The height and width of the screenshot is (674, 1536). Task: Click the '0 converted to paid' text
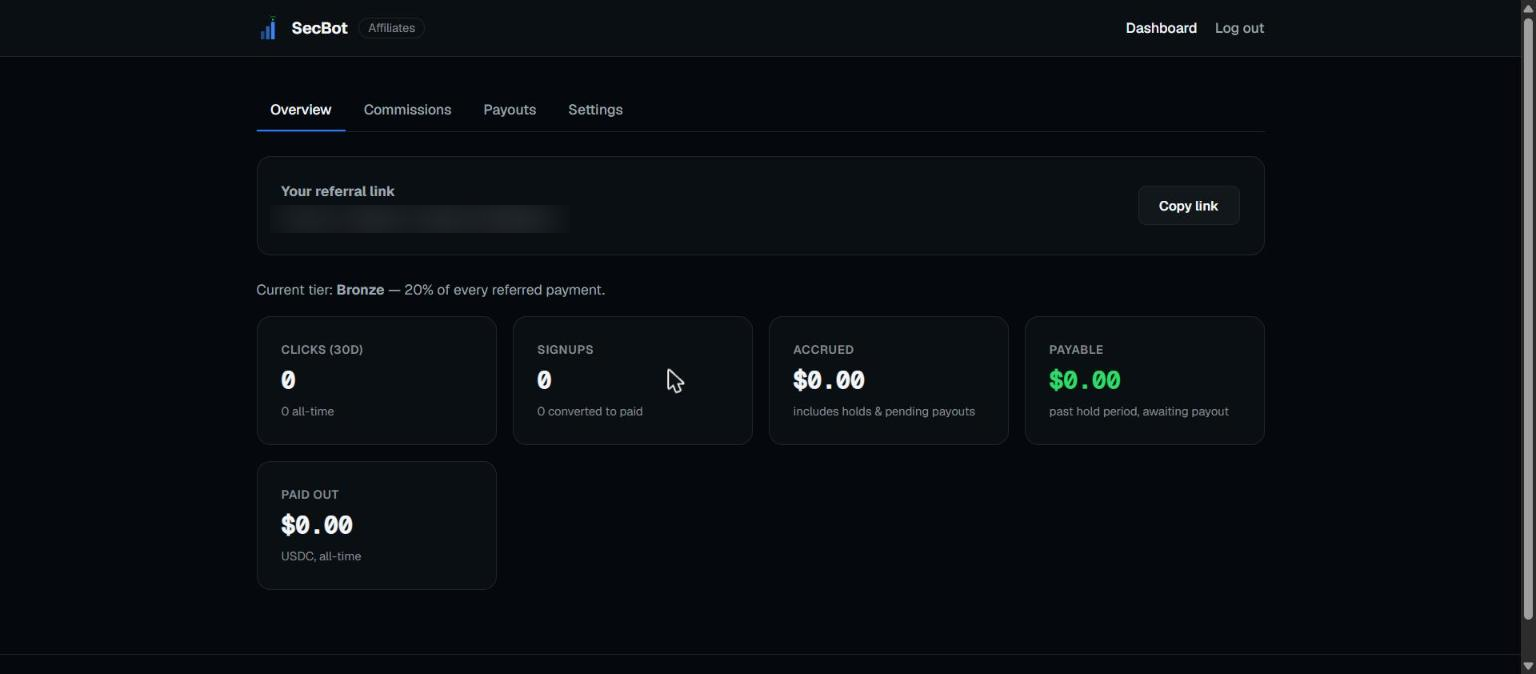(590, 411)
